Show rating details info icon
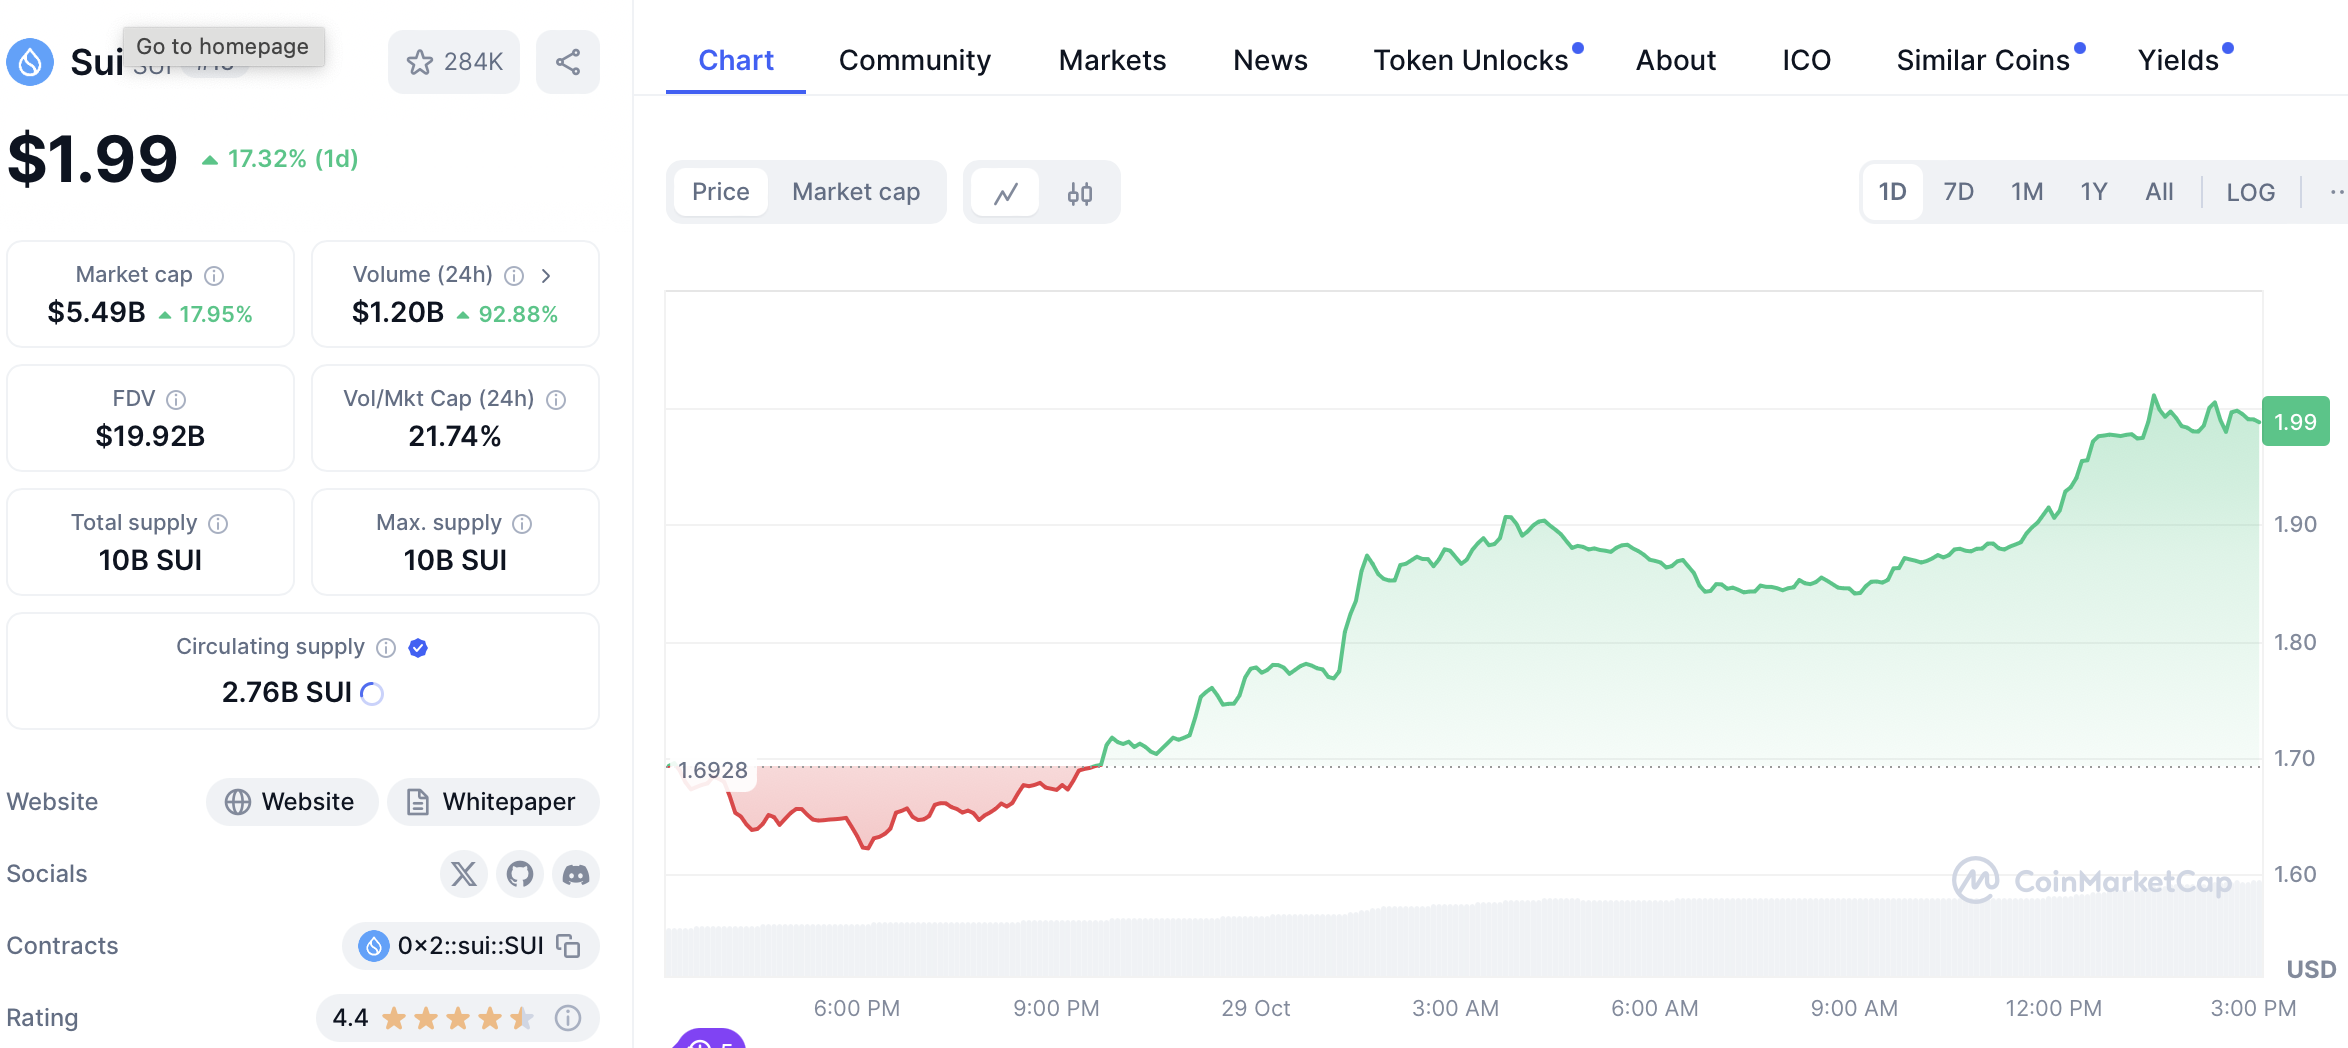This screenshot has width=2348, height=1048. 568,1018
